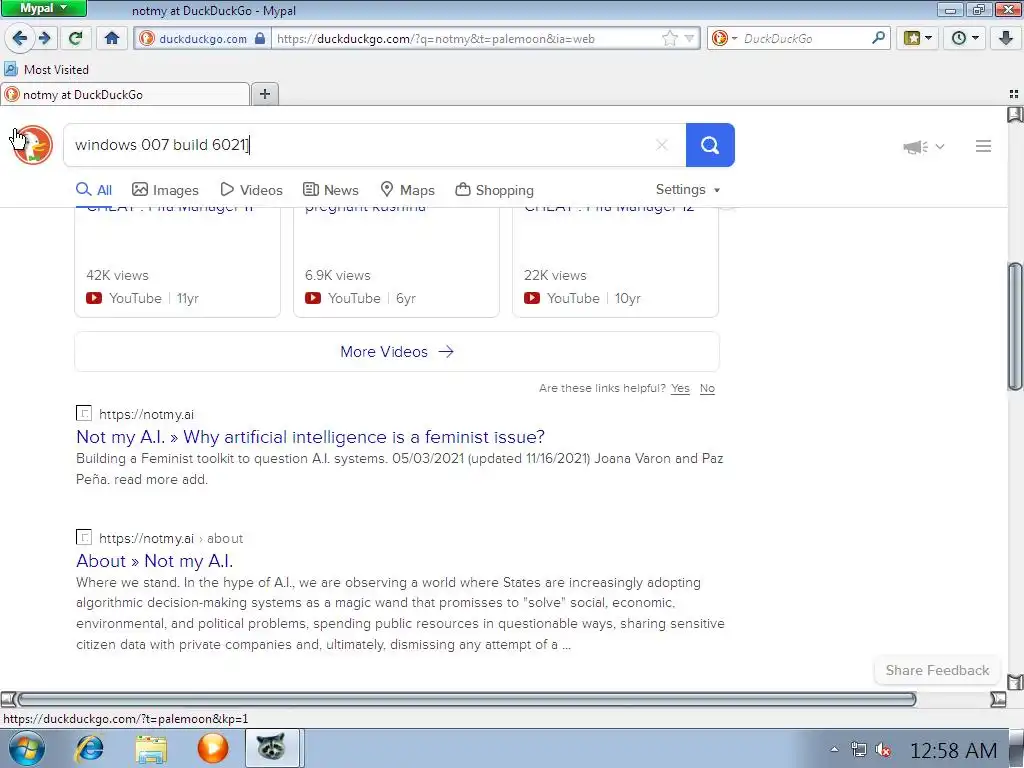Show hidden system tray icons
1024x768 pixels.
pyautogui.click(x=834, y=750)
